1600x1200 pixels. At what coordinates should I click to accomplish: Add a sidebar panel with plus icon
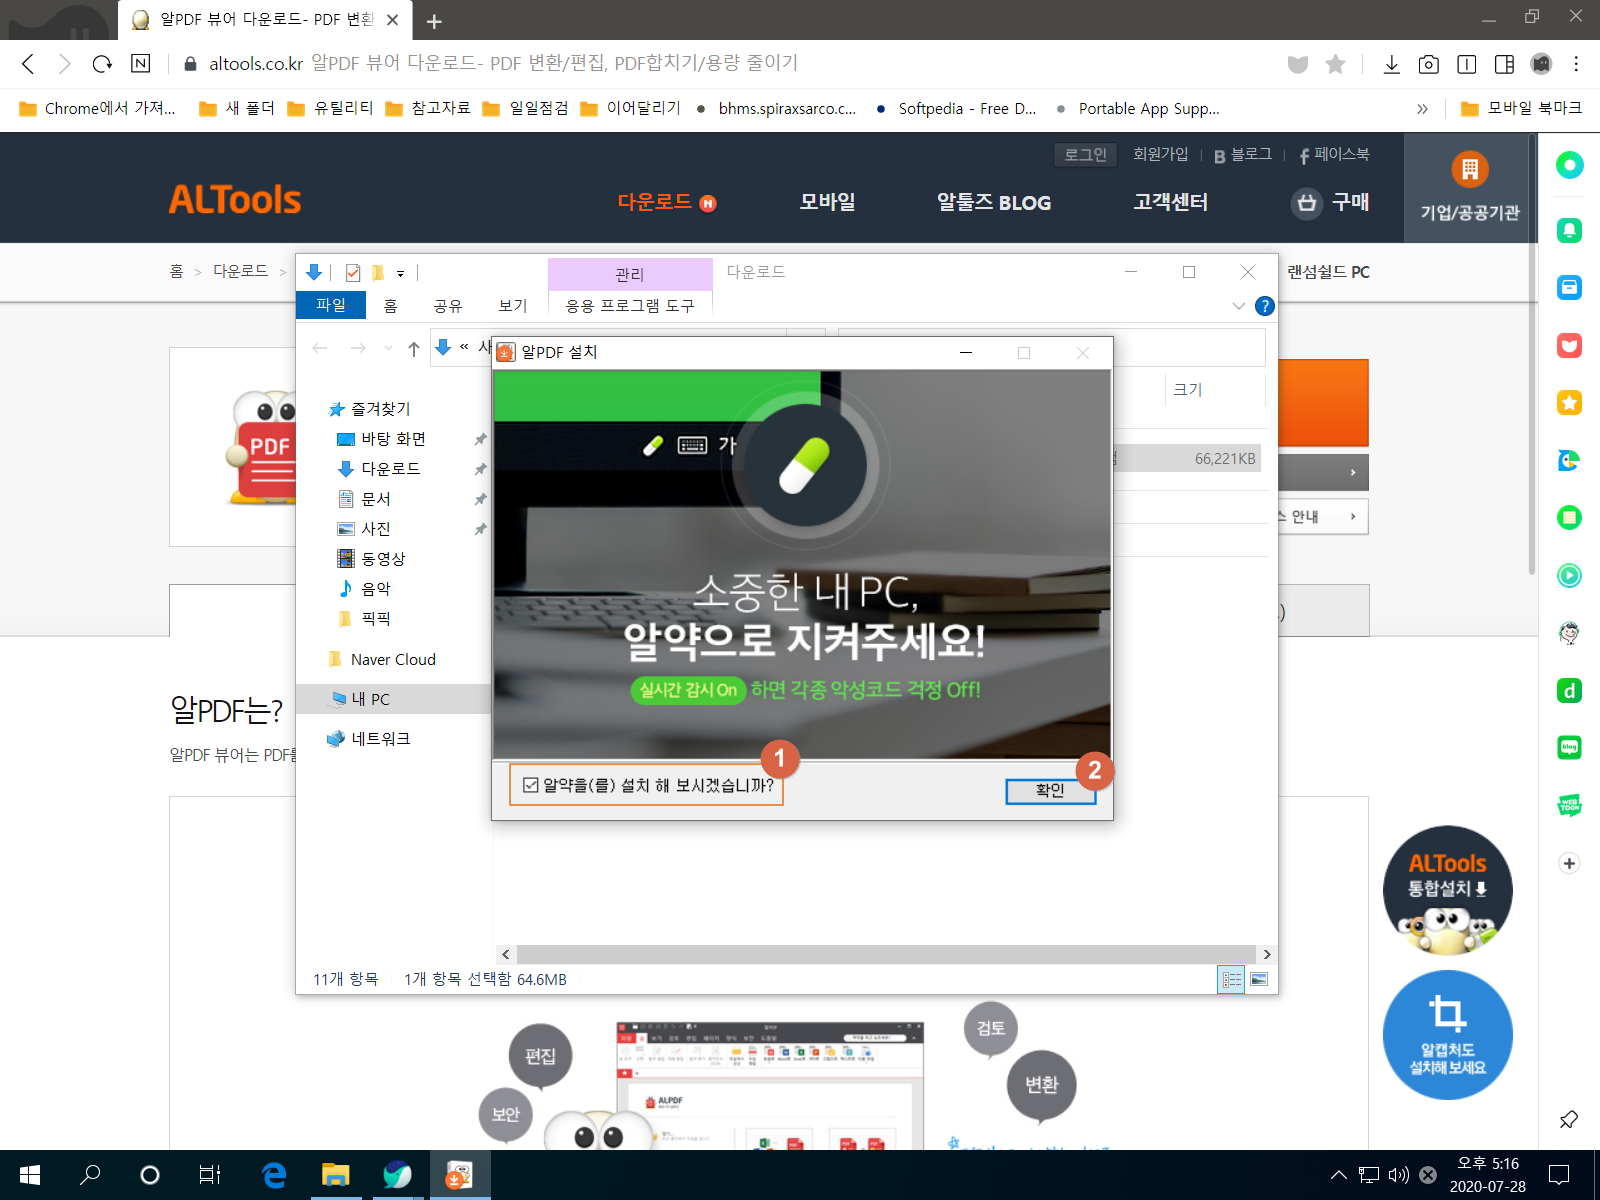[x=1569, y=863]
